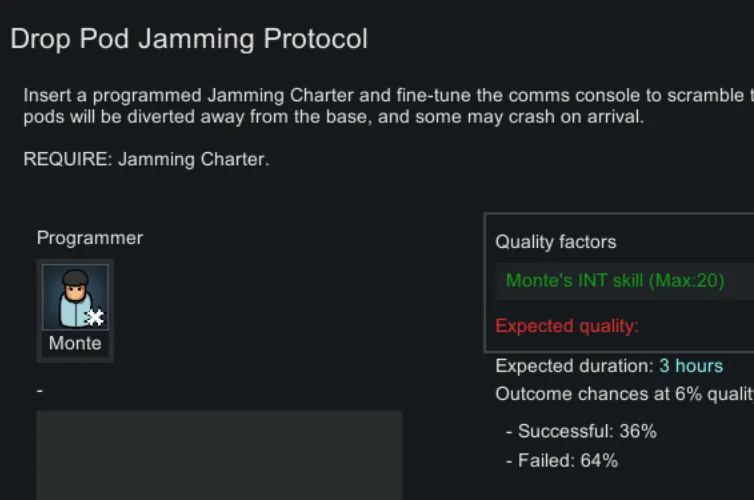Click the Monte name label under the portrait
The height and width of the screenshot is (500, 754).
(75, 343)
